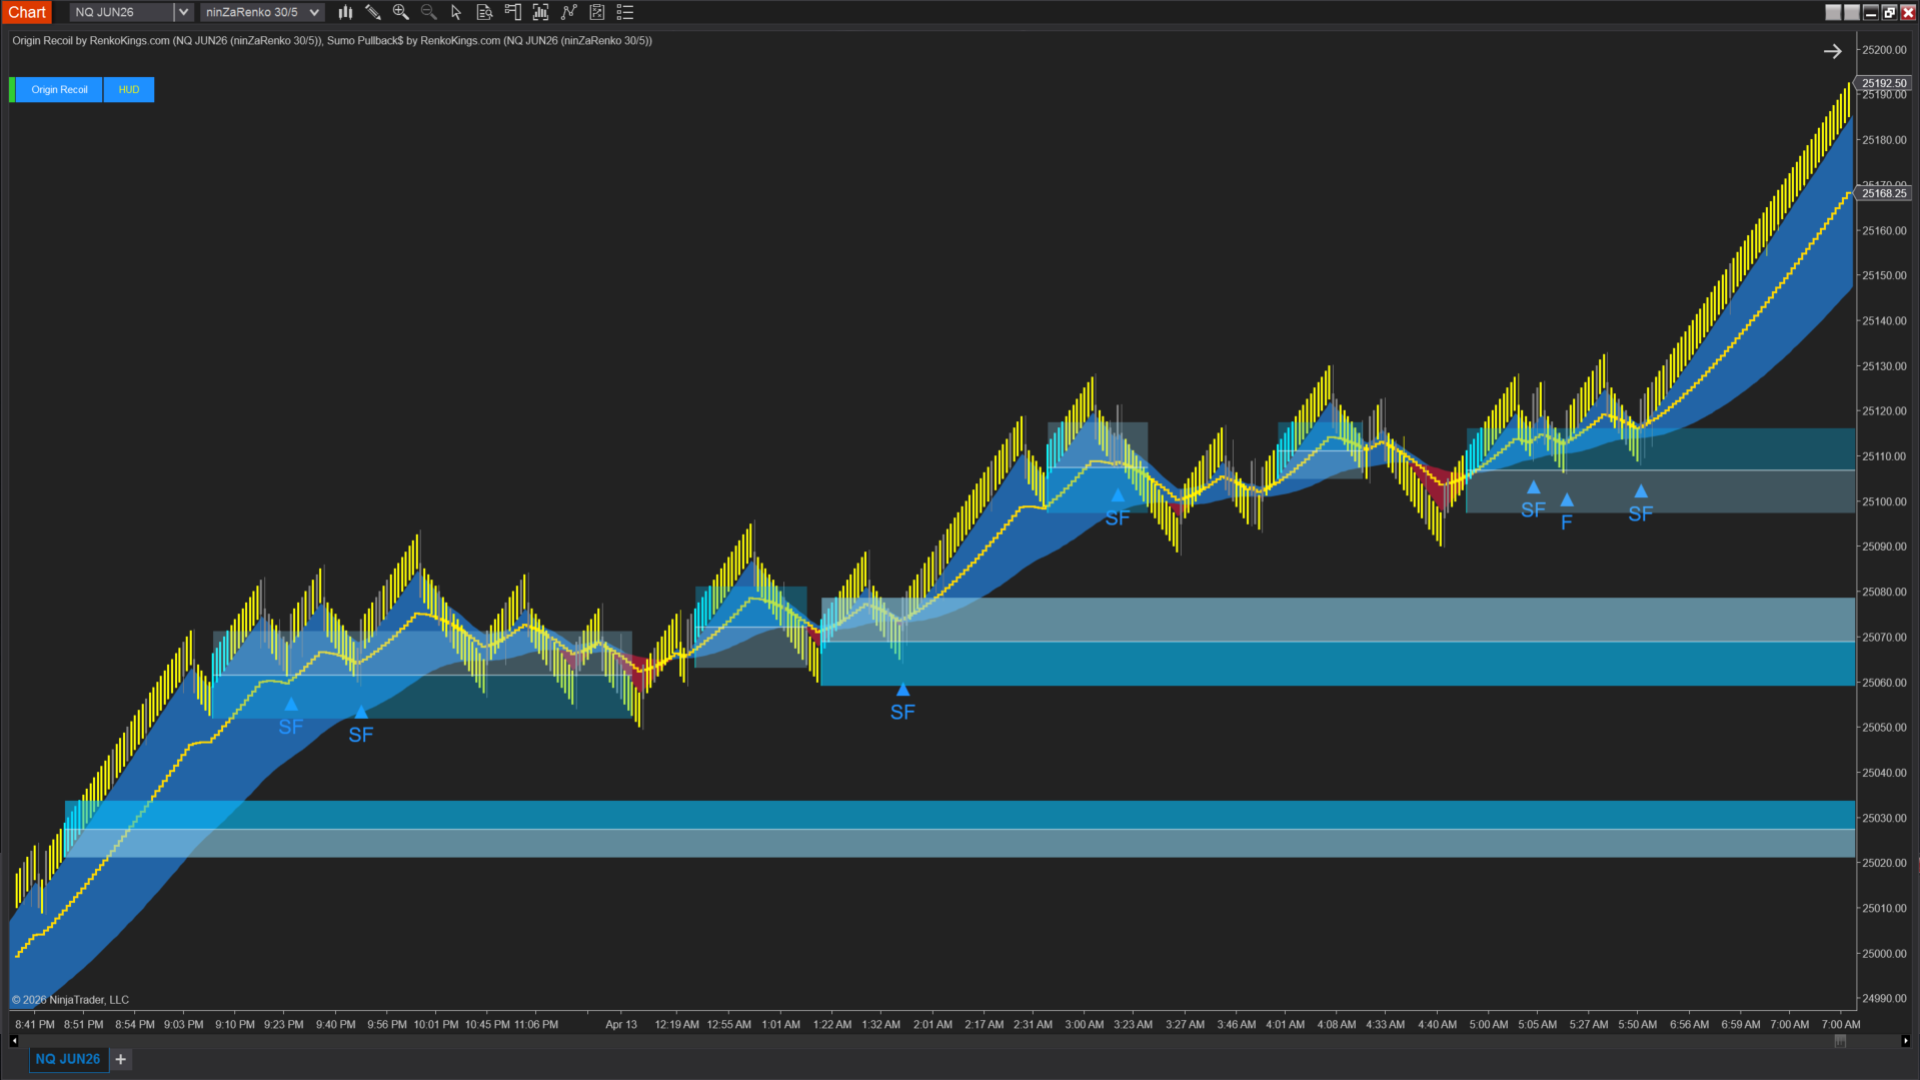The image size is (1920, 1080).
Task: Open the bar type chart style icon
Action: point(345,12)
